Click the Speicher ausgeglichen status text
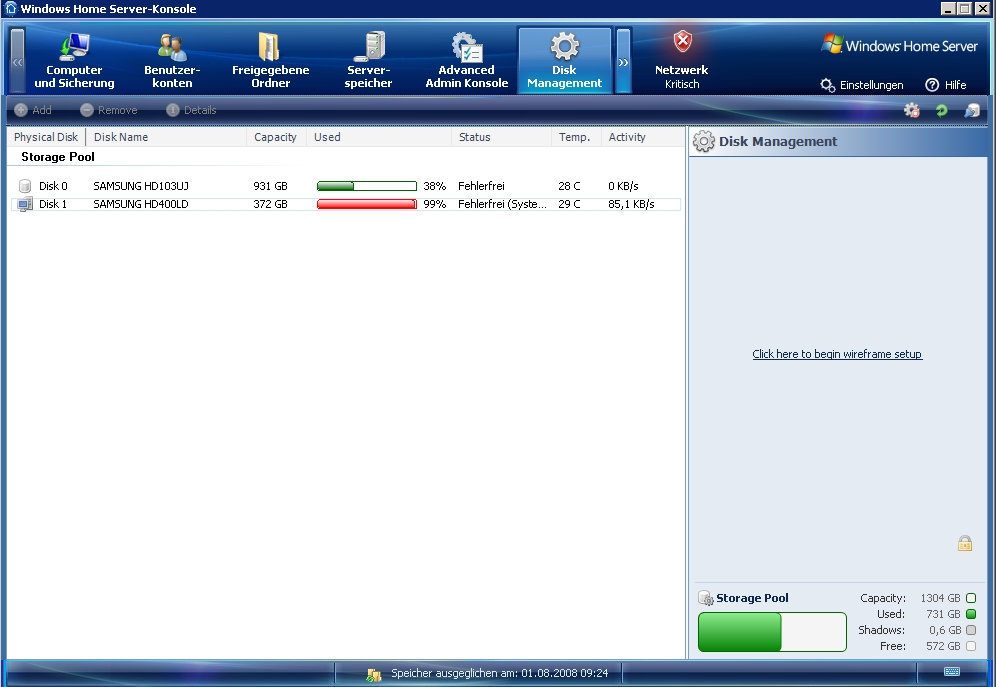Viewport: 996px width, 687px height. (x=500, y=673)
